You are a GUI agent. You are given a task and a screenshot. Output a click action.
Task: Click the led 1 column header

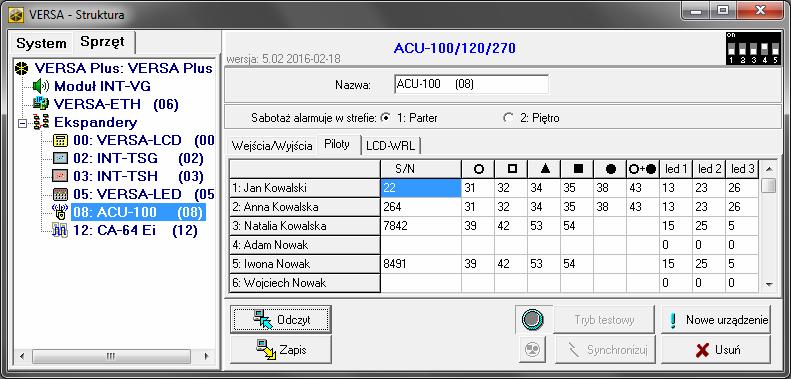[x=675, y=169]
